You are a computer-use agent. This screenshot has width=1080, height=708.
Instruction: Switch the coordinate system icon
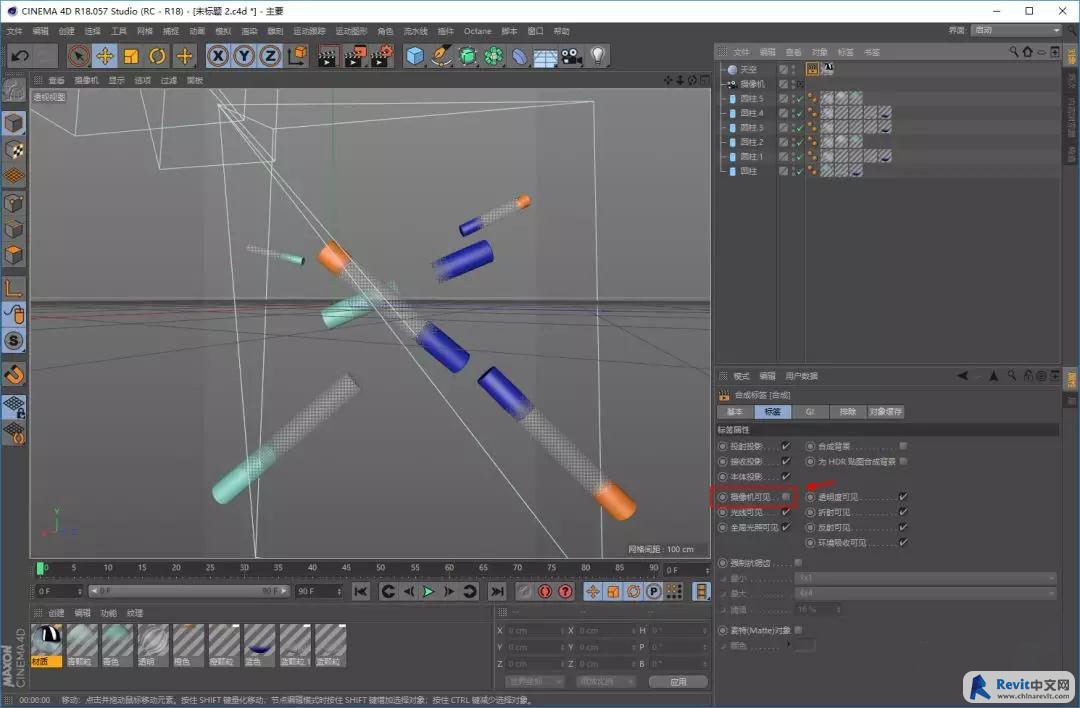[x=297, y=56]
